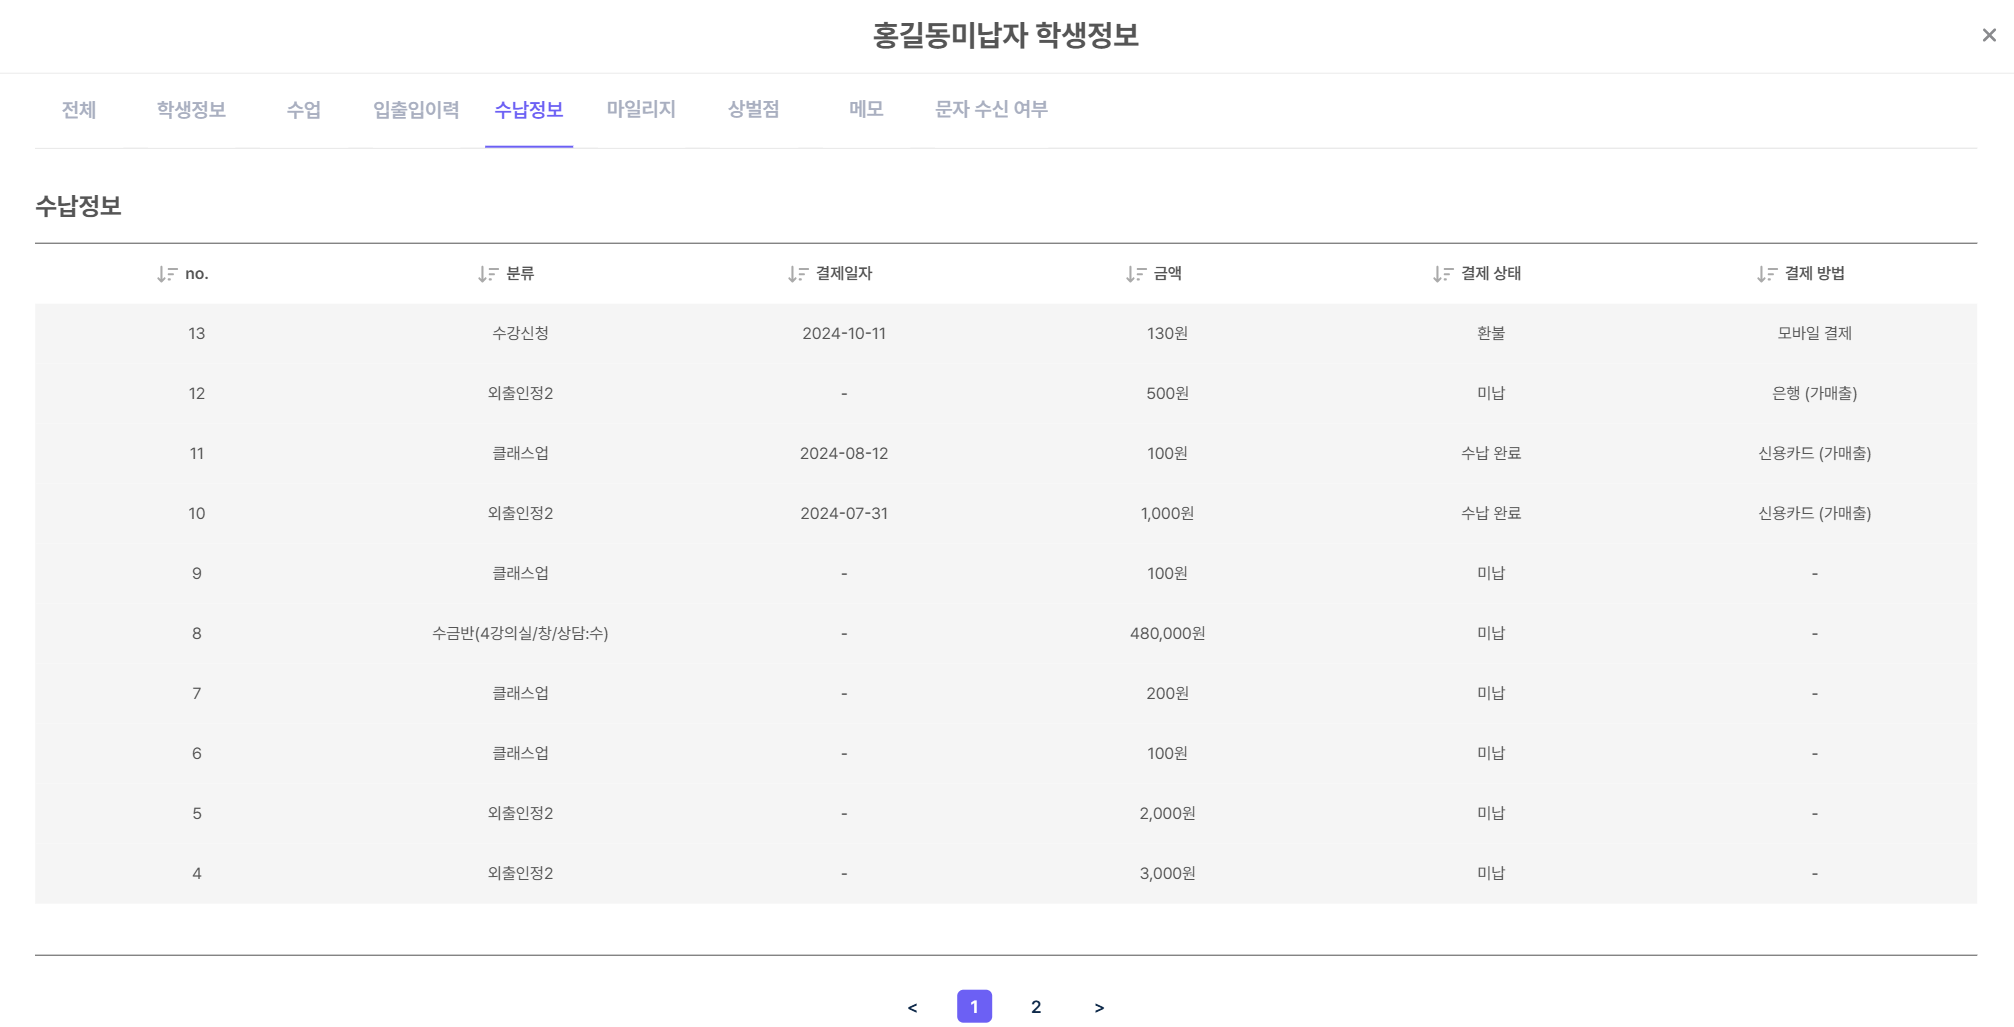Switch to the 전체 tab
2014x1027 pixels.
pyautogui.click(x=79, y=110)
